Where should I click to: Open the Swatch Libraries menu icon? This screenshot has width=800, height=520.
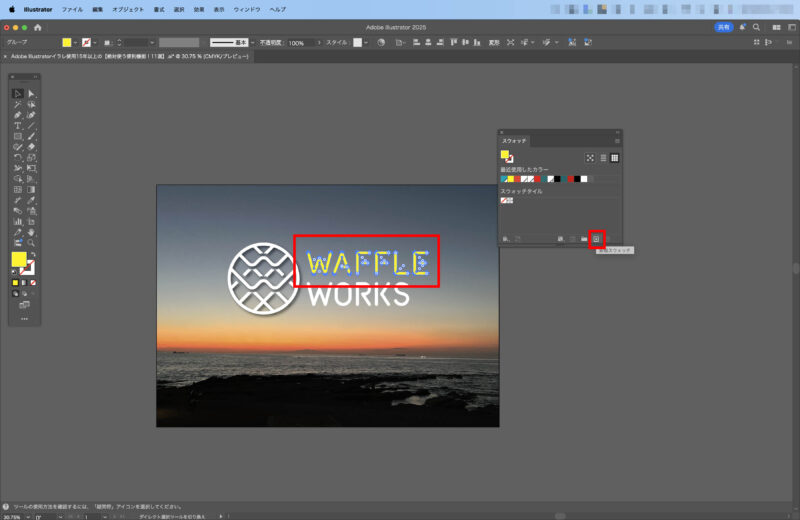tap(506, 238)
